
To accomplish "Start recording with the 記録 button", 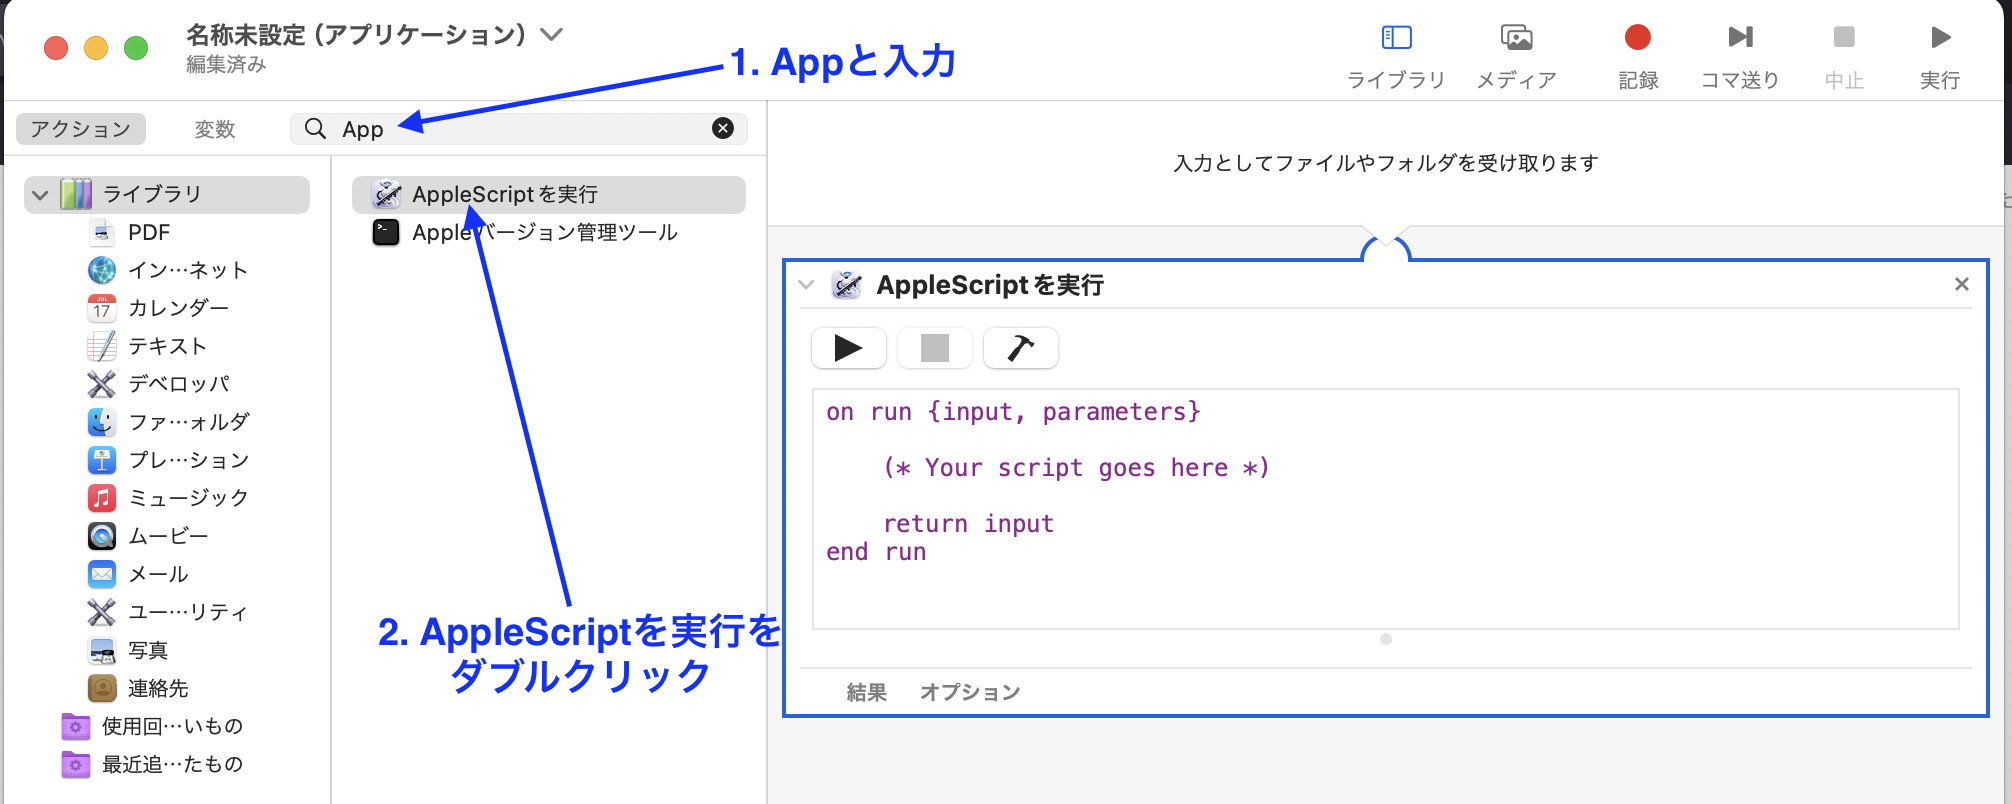I will point(1638,57).
